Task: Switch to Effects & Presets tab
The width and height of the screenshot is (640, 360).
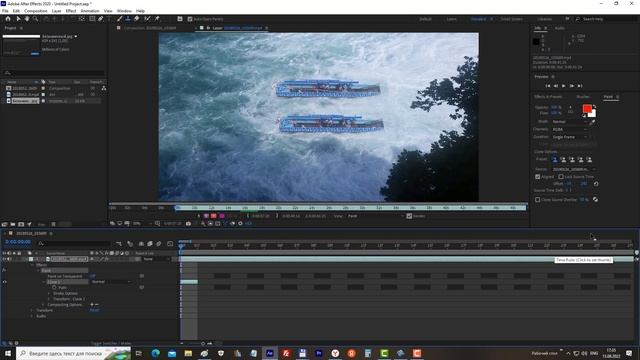Action: (x=548, y=97)
